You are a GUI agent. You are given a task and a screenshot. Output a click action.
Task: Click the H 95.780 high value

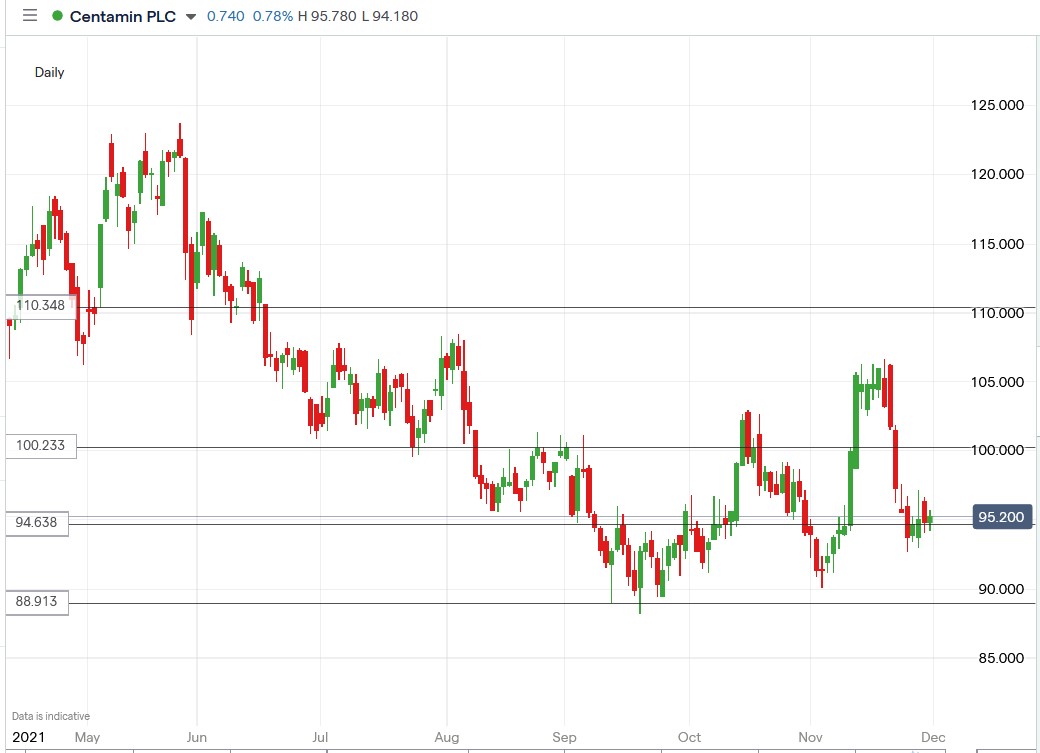pyautogui.click(x=327, y=16)
